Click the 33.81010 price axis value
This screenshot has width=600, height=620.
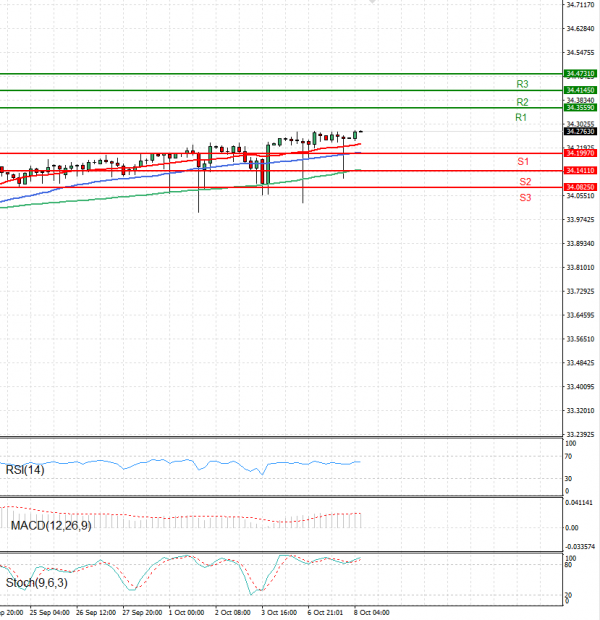[580, 268]
